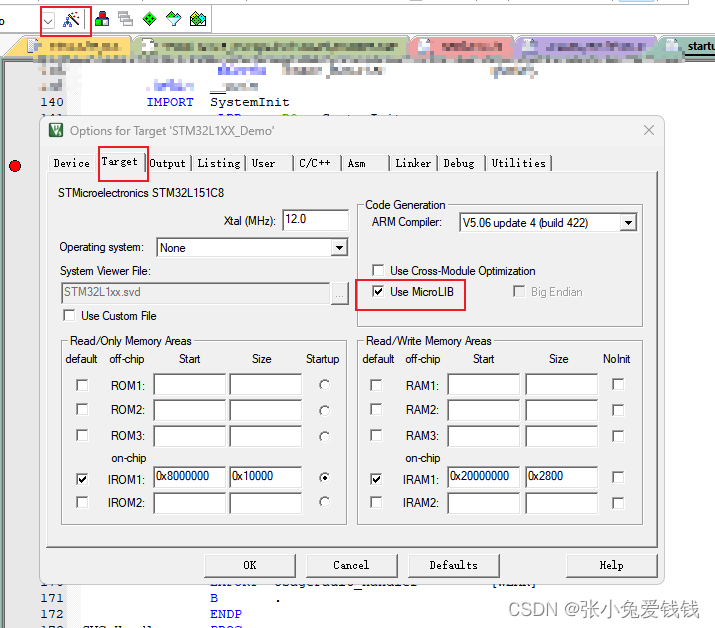Open the Manage Run-Time Environment green diamond icon
Image resolution: width=715 pixels, height=628 pixels.
[x=149, y=19]
